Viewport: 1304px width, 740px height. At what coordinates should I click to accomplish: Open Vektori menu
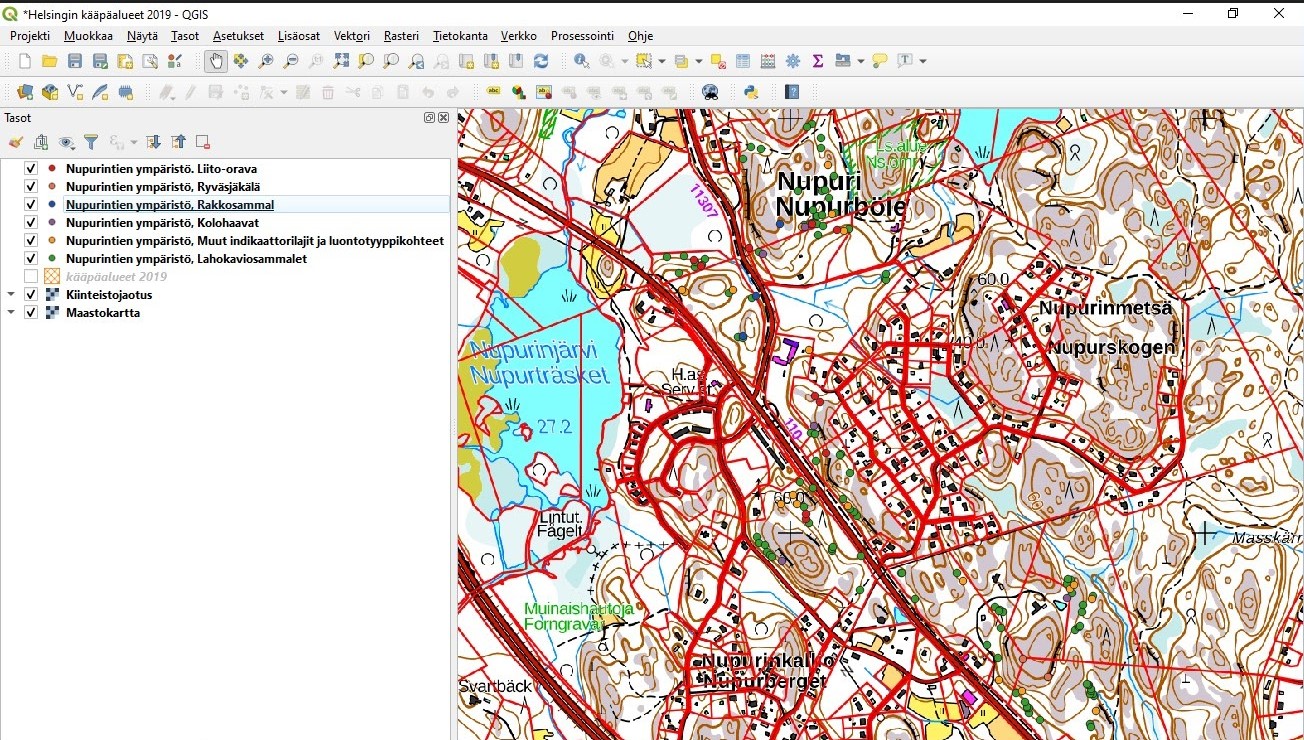[x=352, y=36]
